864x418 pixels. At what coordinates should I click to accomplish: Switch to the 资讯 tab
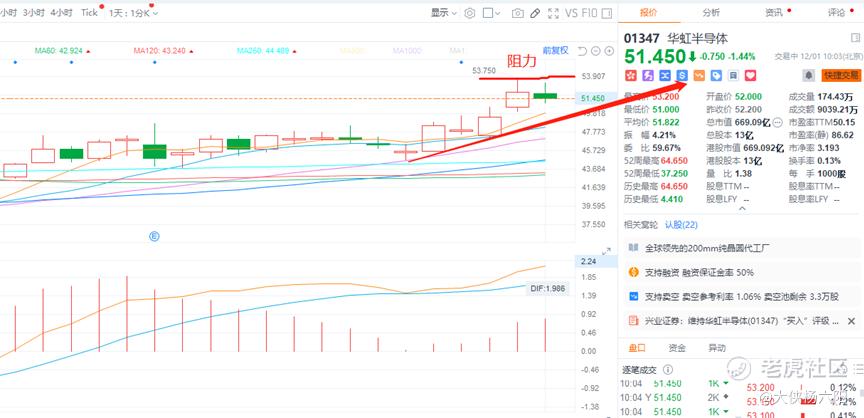[774, 13]
